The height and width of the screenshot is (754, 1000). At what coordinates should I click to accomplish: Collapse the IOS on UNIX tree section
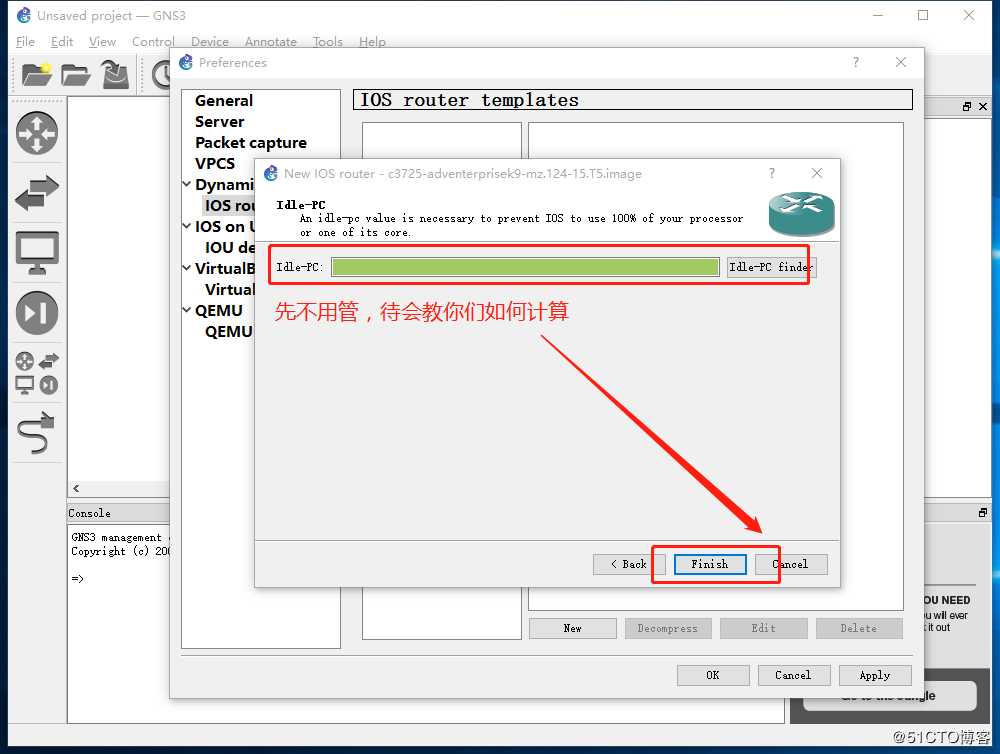tap(187, 226)
